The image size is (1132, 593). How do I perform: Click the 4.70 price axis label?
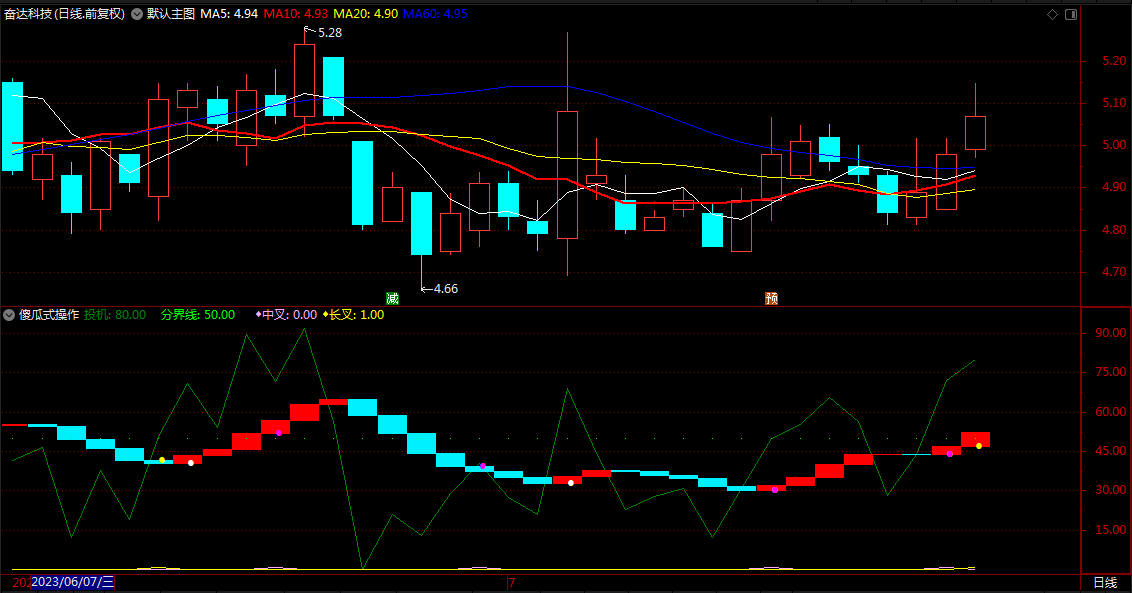coord(1114,272)
